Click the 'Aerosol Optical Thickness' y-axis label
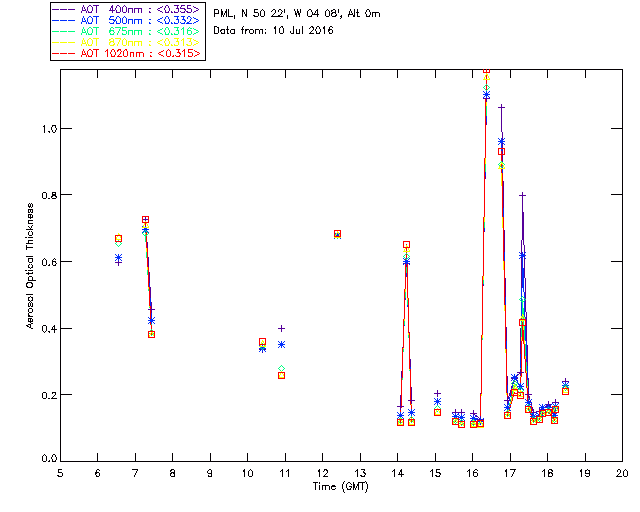The height and width of the screenshot is (512, 640). tap(30, 265)
